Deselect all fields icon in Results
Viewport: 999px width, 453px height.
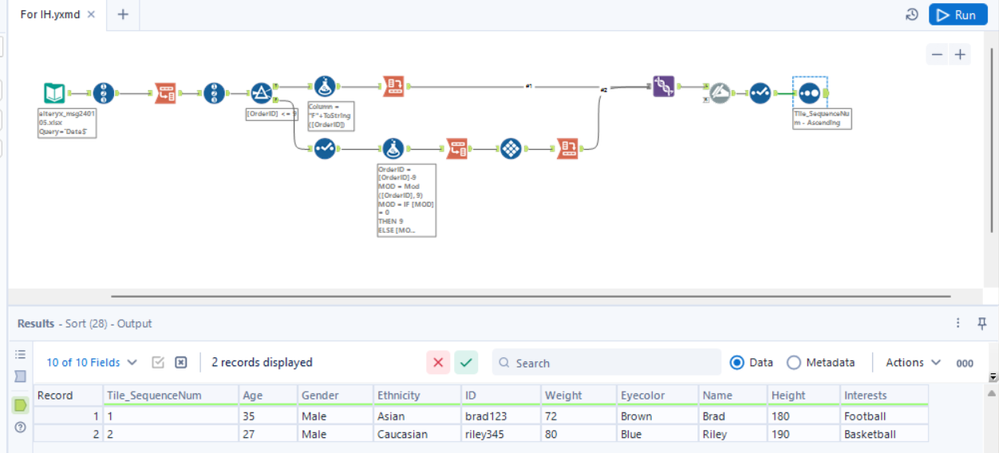(x=181, y=363)
